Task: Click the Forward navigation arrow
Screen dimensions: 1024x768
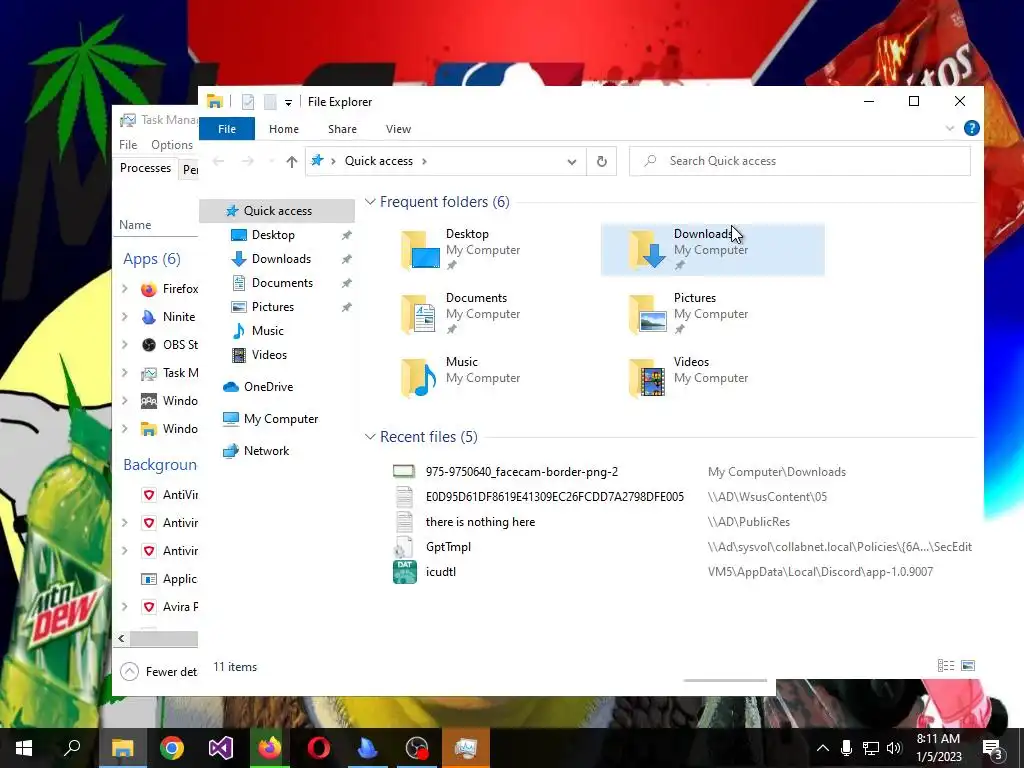Action: point(248,161)
